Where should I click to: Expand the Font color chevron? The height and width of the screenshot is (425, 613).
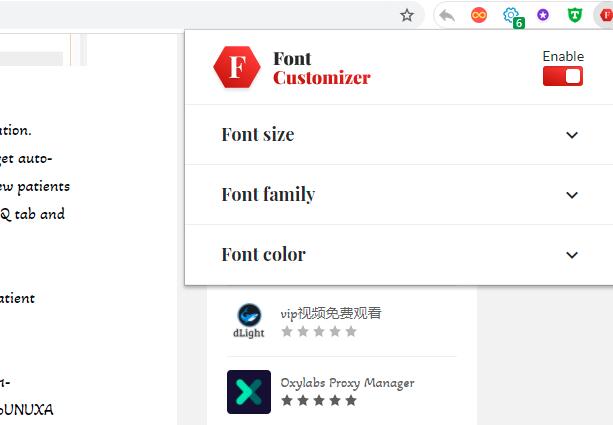click(572, 255)
